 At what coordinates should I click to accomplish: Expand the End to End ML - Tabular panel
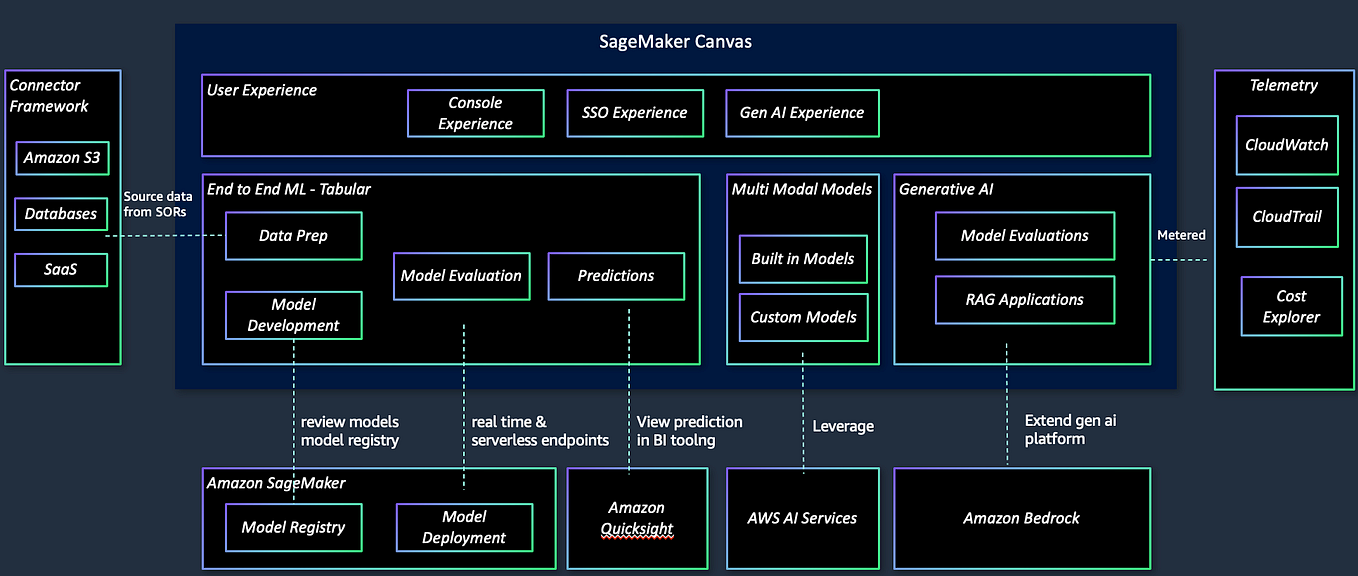[287, 188]
